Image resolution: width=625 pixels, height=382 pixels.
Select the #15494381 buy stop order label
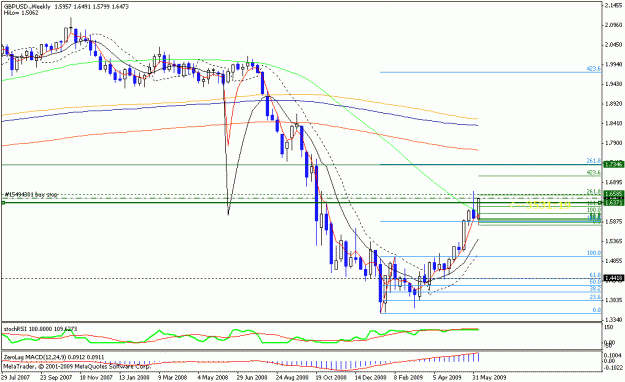pyautogui.click(x=31, y=195)
